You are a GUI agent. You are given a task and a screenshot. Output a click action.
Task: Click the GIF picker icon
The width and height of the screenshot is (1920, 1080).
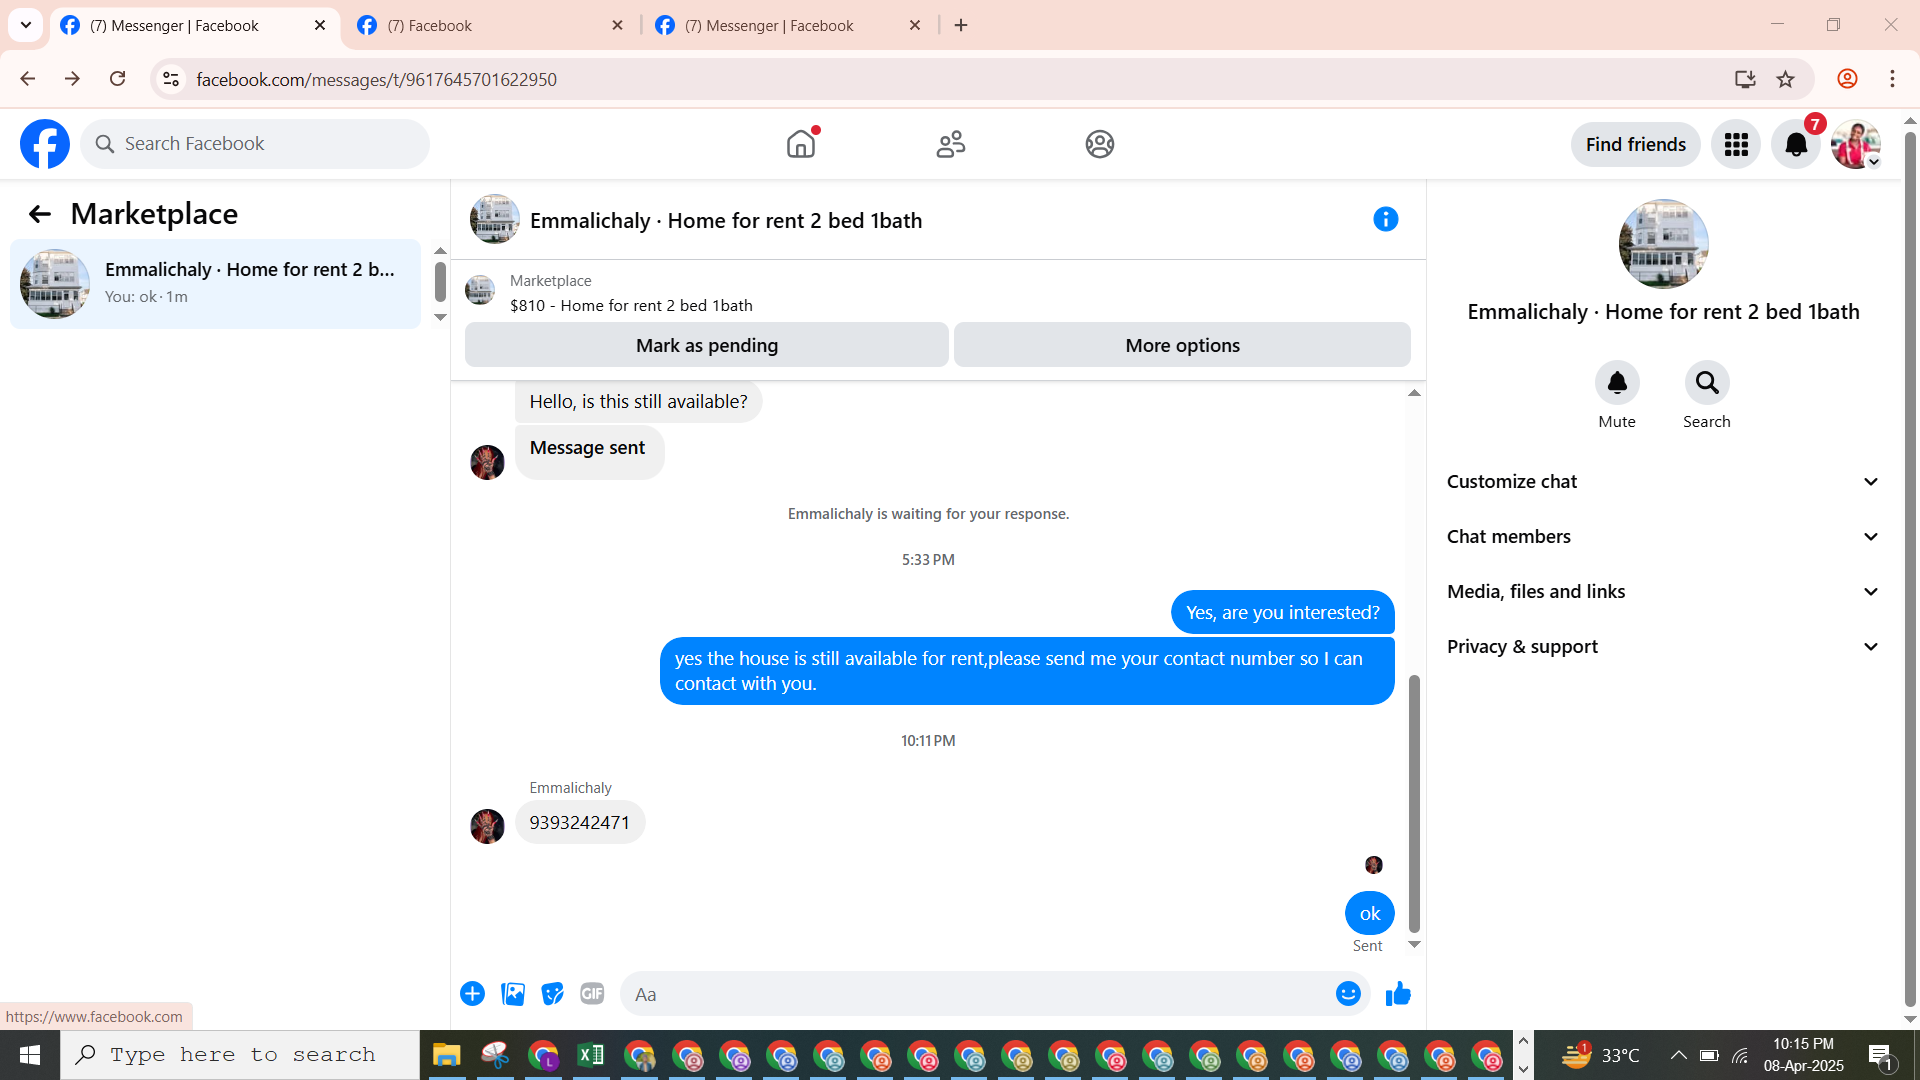tap(592, 994)
